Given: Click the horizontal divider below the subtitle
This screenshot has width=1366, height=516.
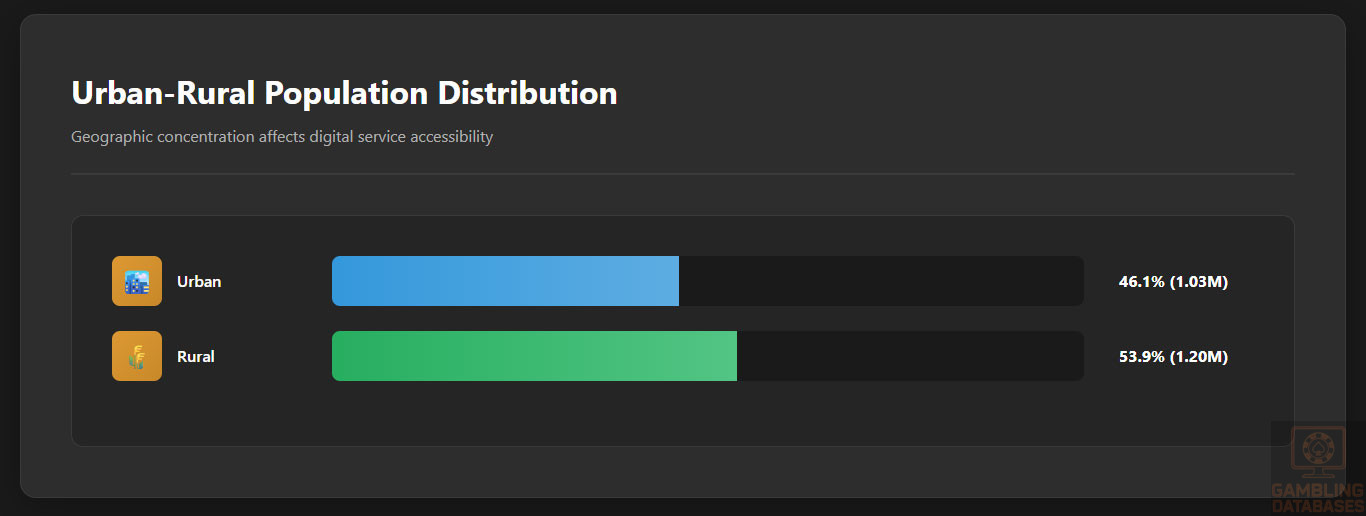Looking at the screenshot, I should point(682,174).
